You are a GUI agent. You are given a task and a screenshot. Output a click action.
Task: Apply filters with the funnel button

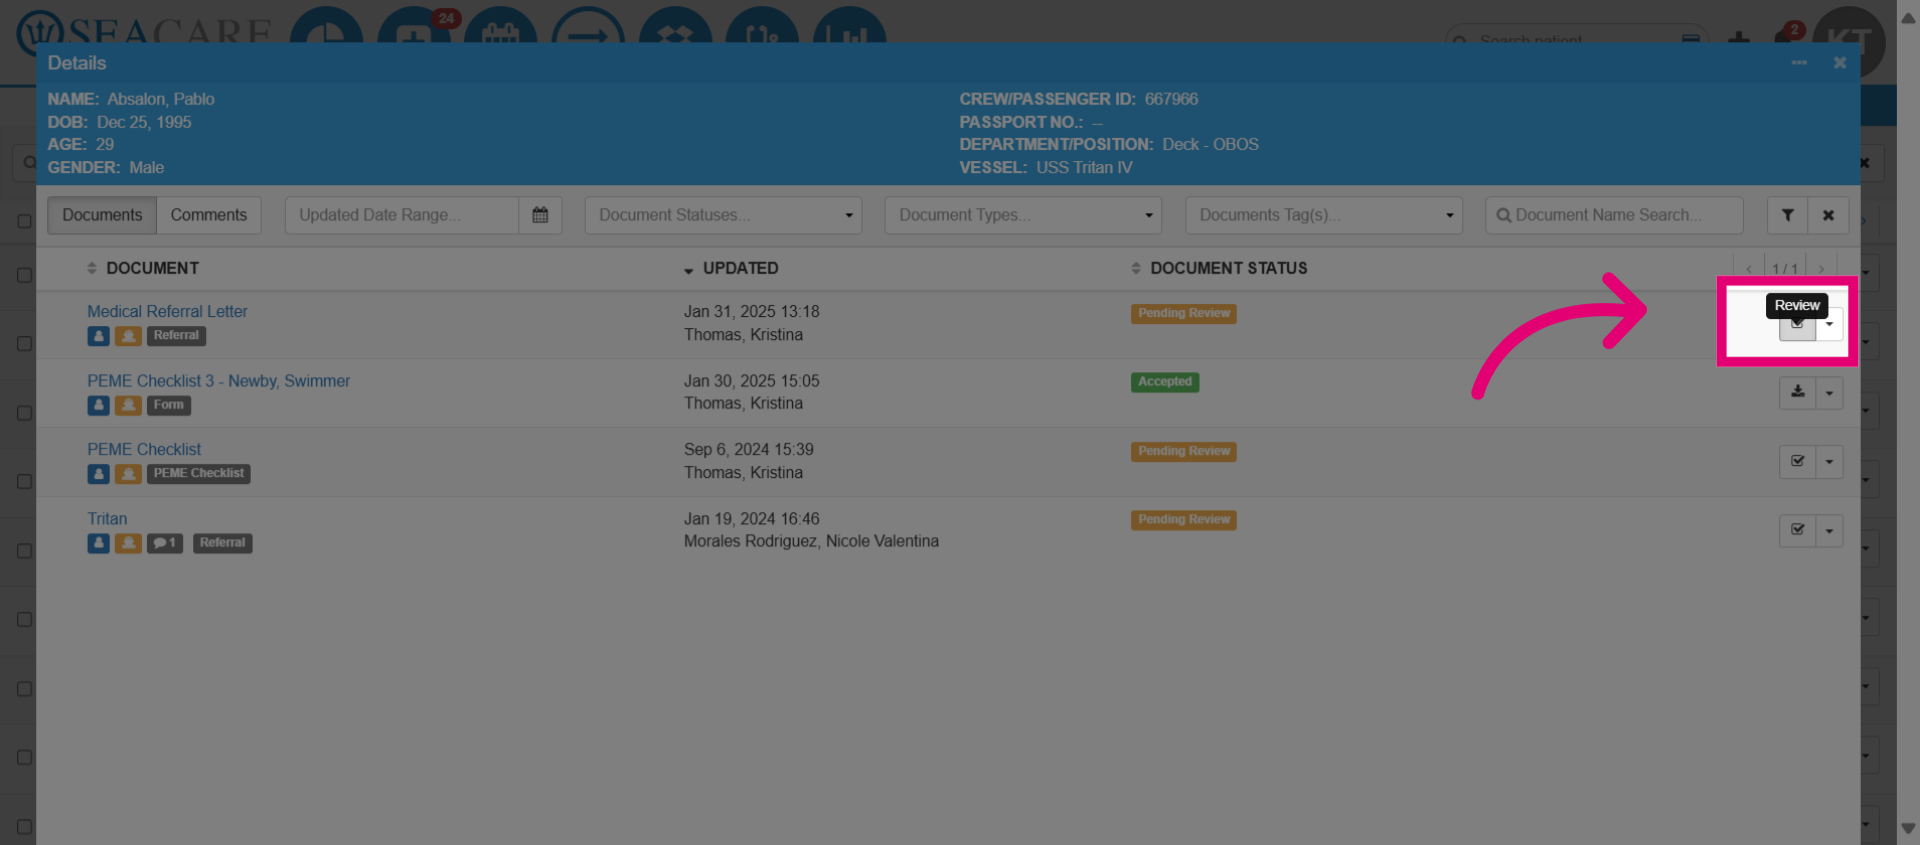(1787, 215)
